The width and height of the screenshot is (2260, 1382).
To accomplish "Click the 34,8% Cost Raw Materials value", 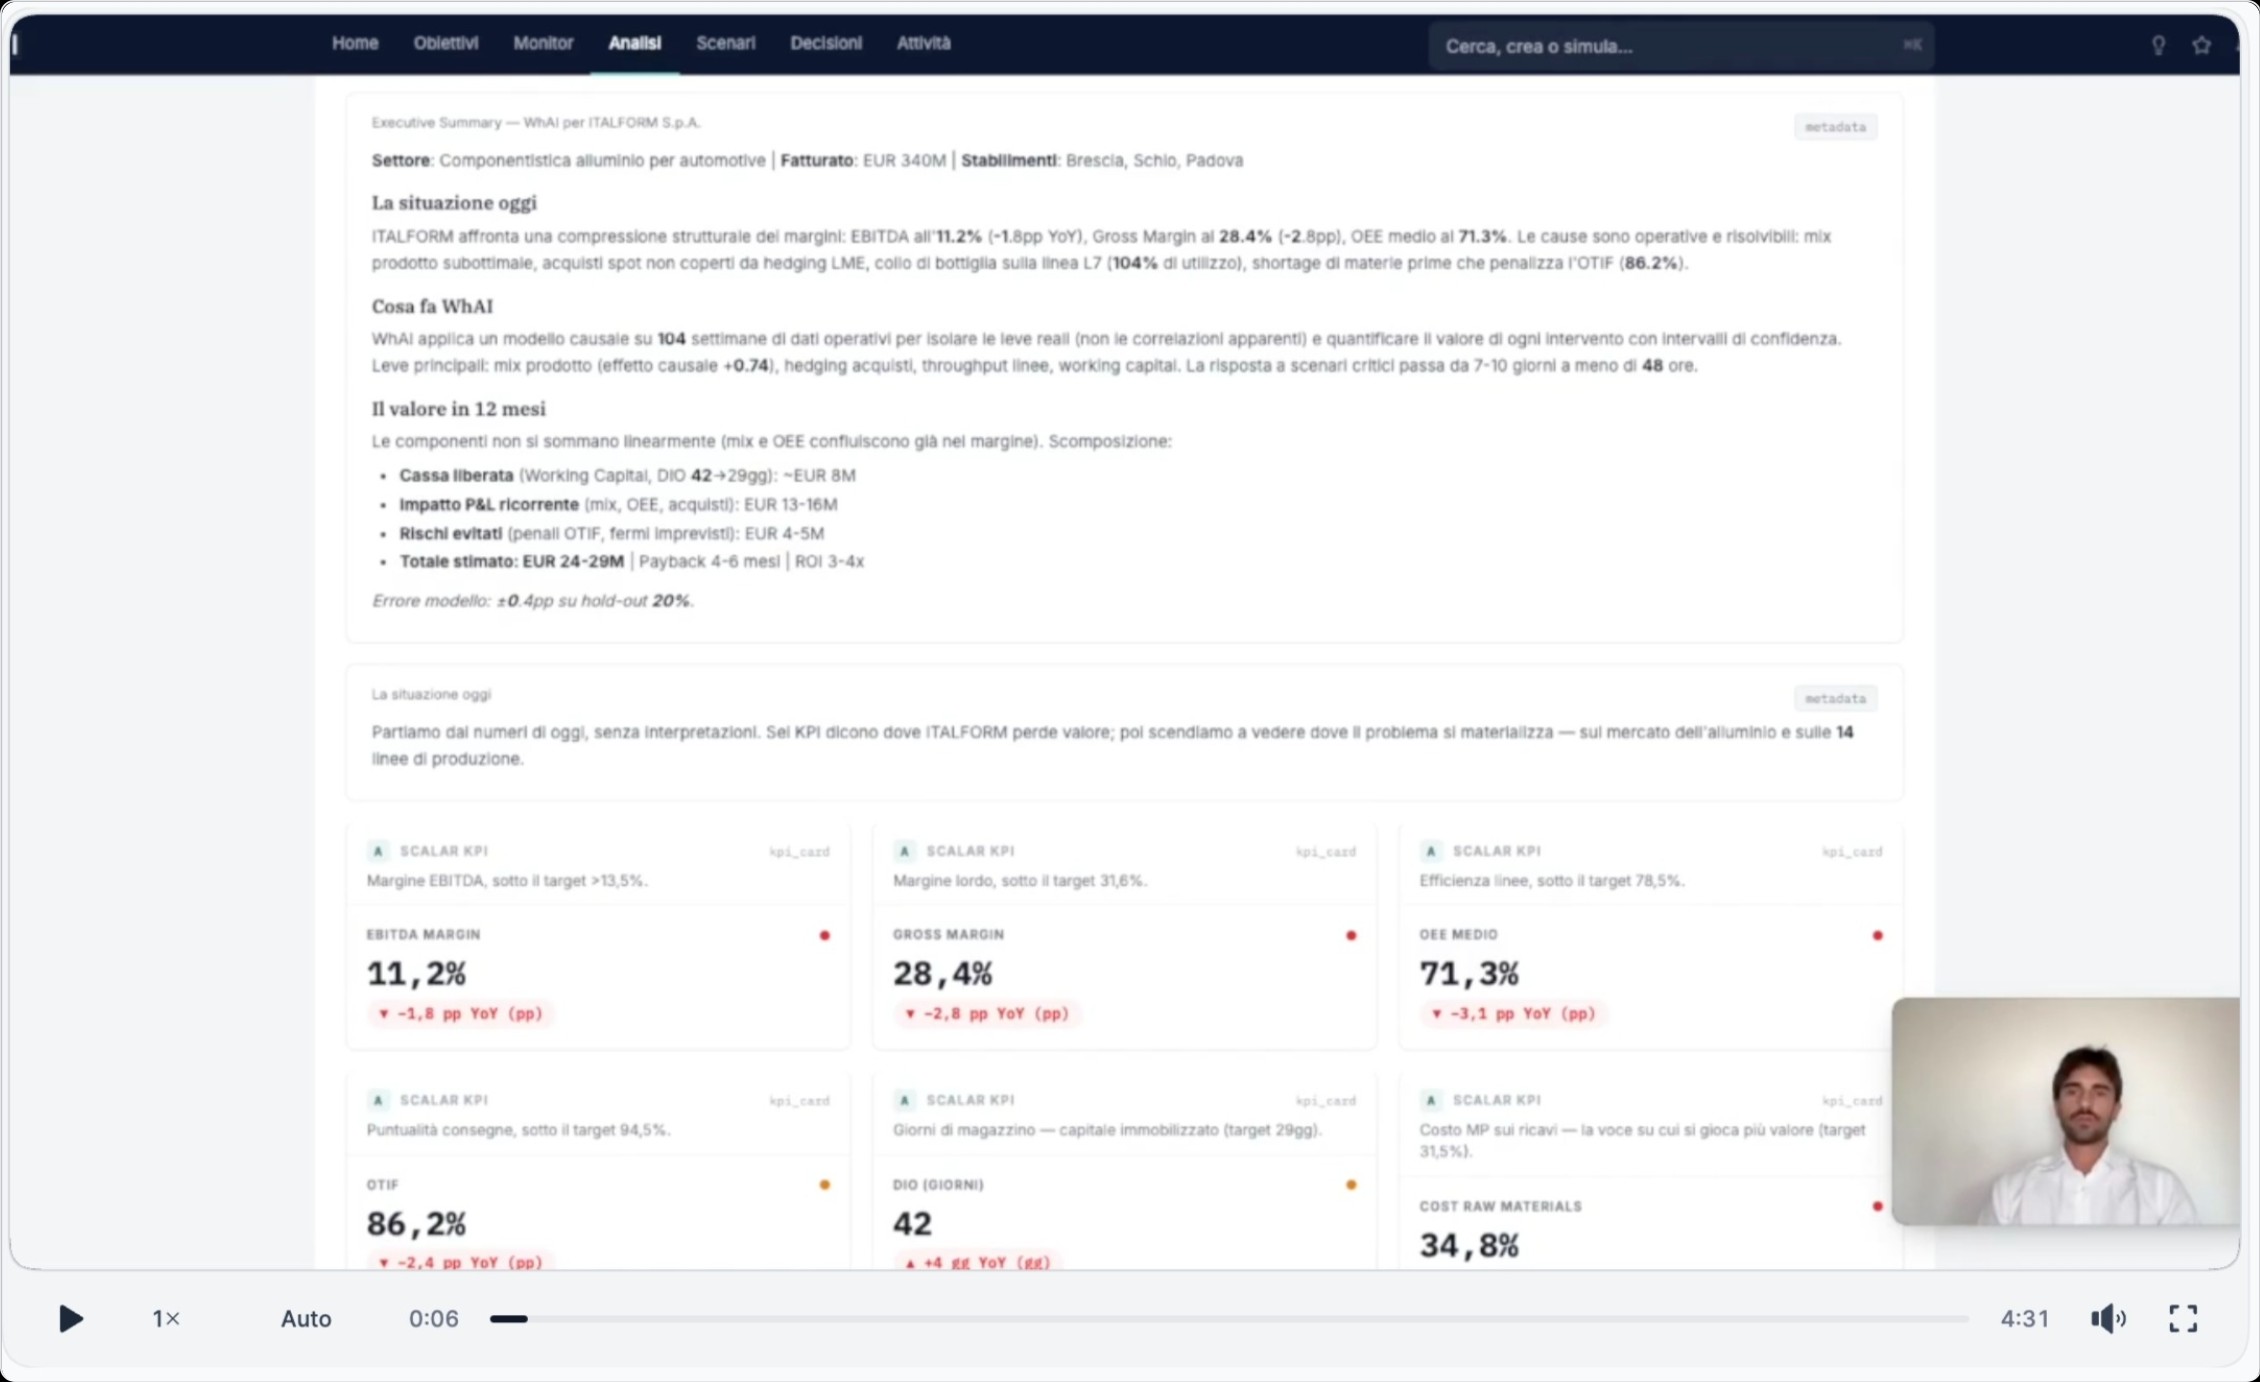I will [1469, 1245].
